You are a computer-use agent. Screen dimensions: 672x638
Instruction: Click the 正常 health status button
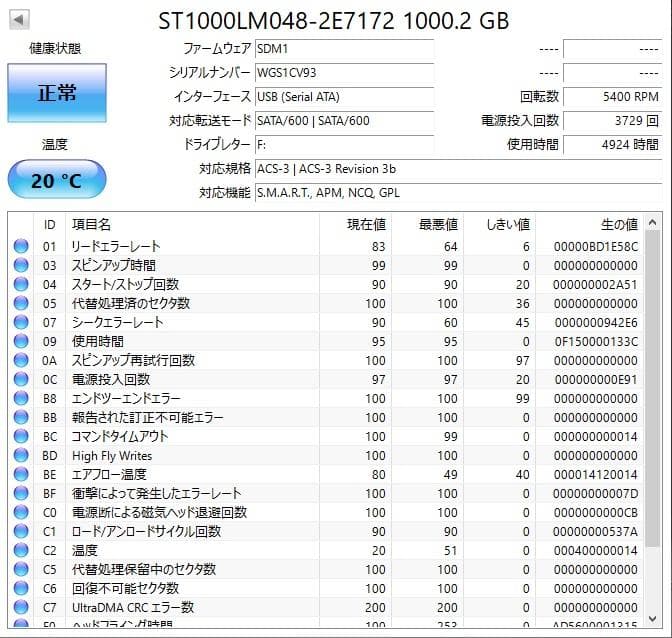57,93
